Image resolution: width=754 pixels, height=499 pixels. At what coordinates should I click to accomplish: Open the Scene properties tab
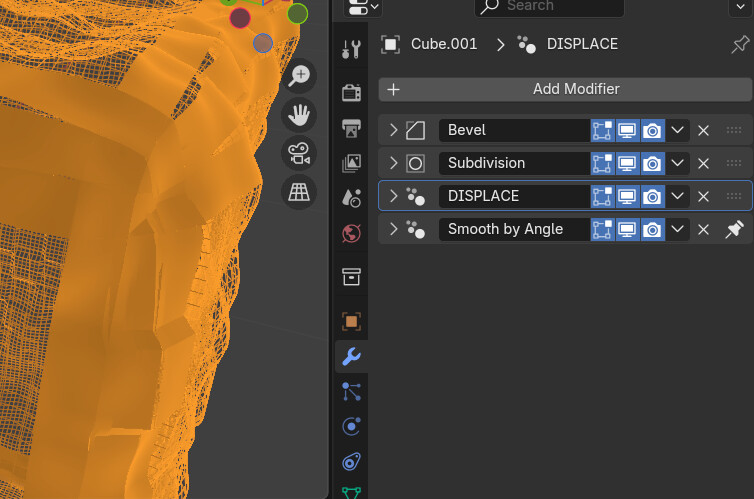[x=352, y=198]
